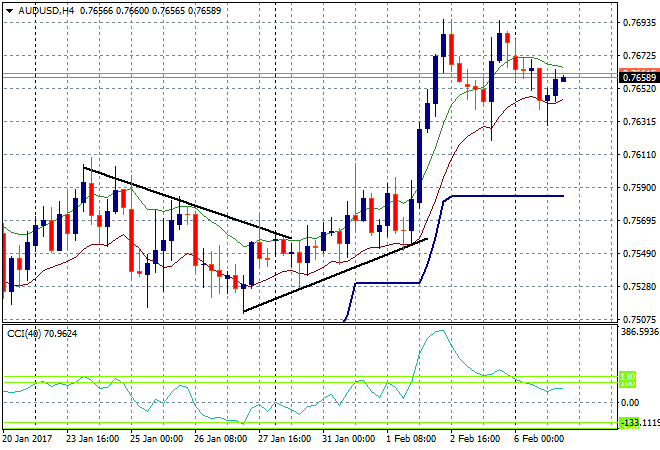Viewport: 660px width, 450px height.
Task: Click the 0.75900 price axis label
Action: pos(639,188)
